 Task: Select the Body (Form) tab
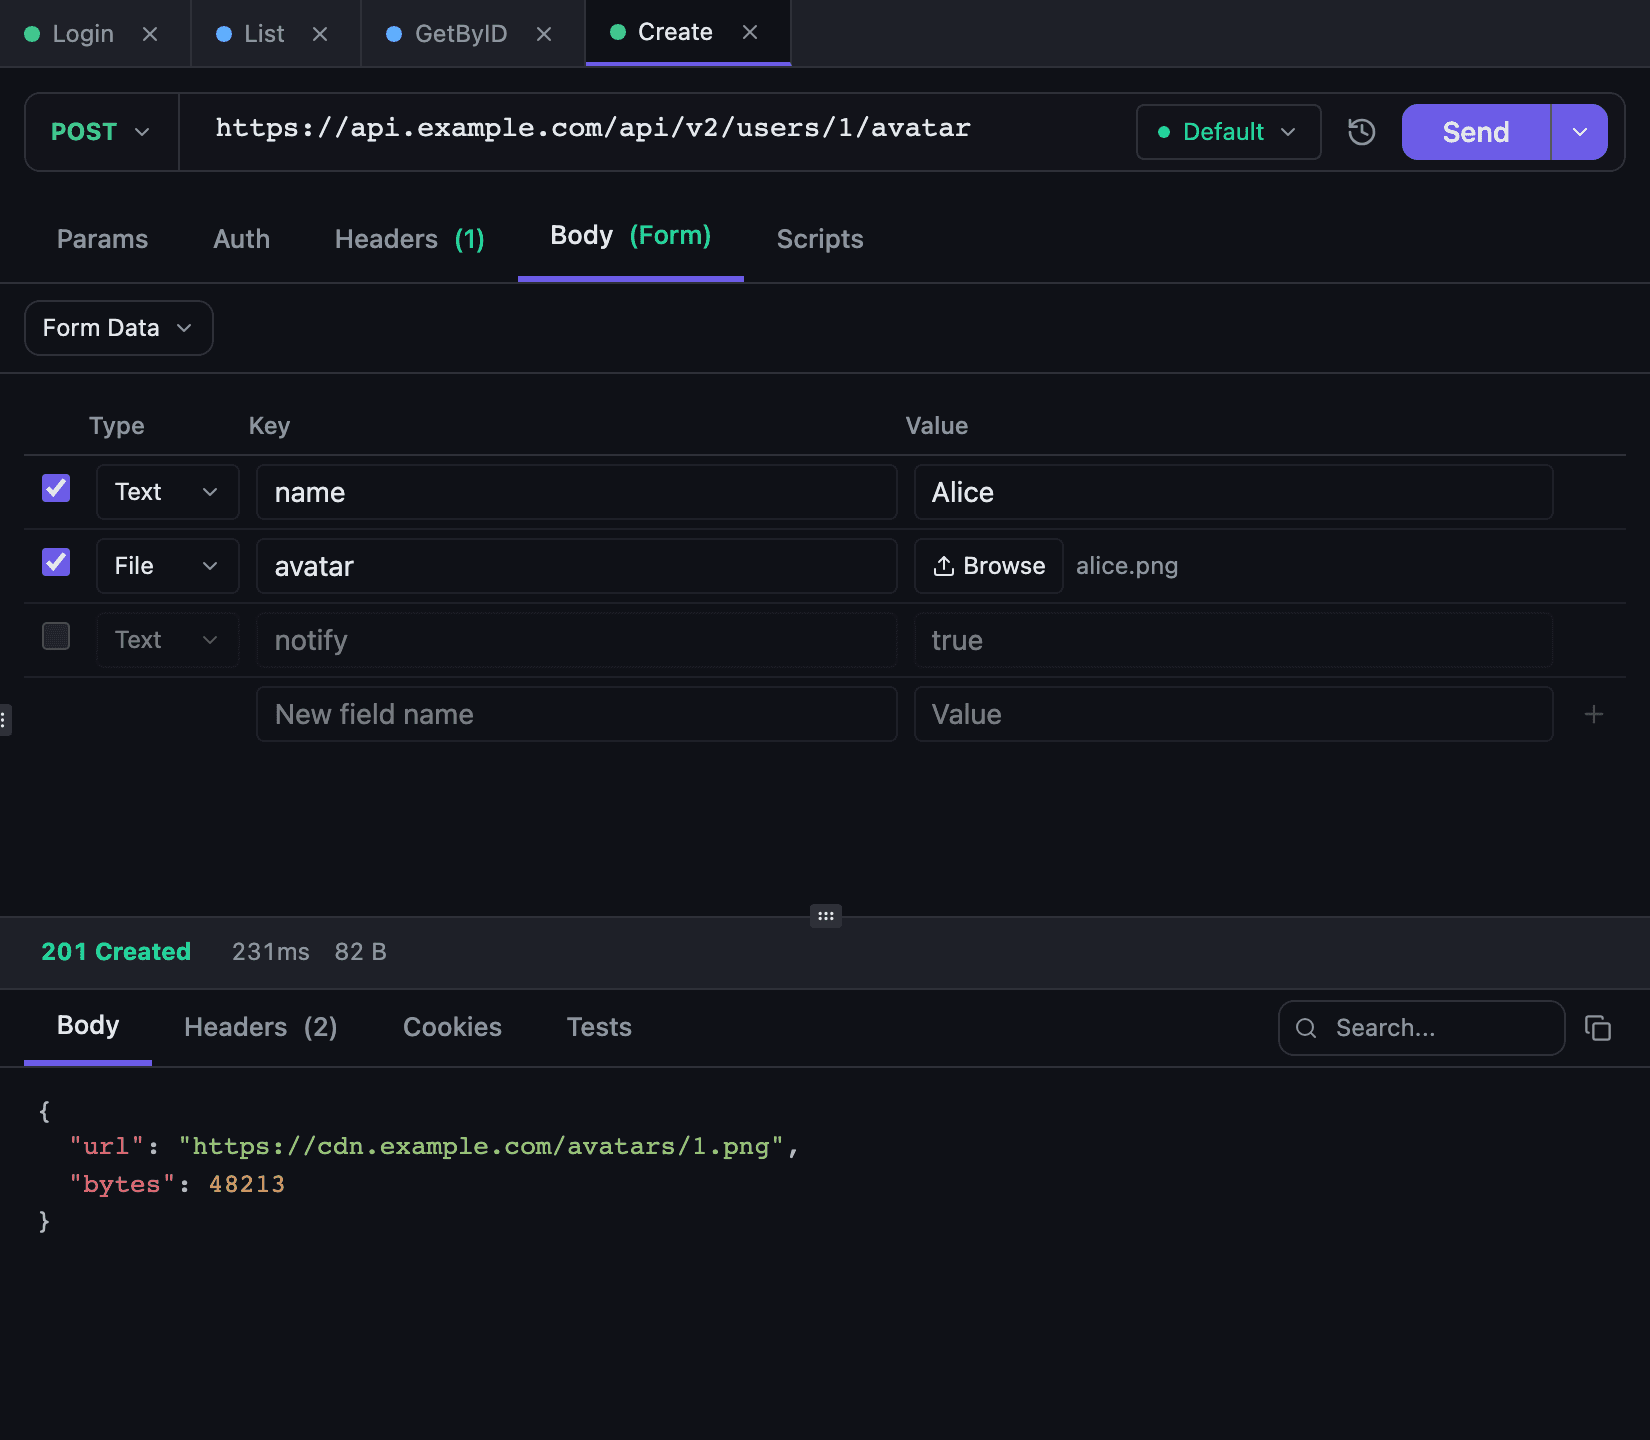pyautogui.click(x=631, y=236)
